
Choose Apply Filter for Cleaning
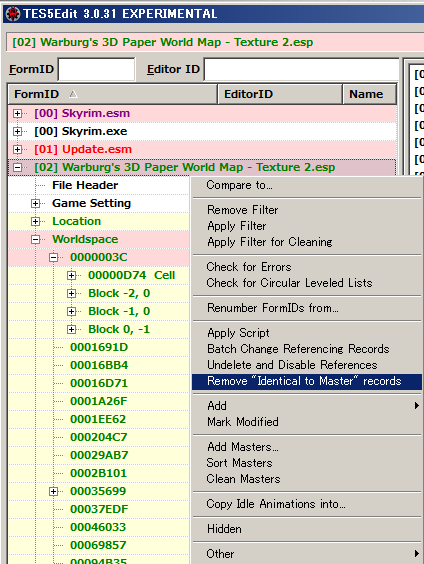click(307, 242)
